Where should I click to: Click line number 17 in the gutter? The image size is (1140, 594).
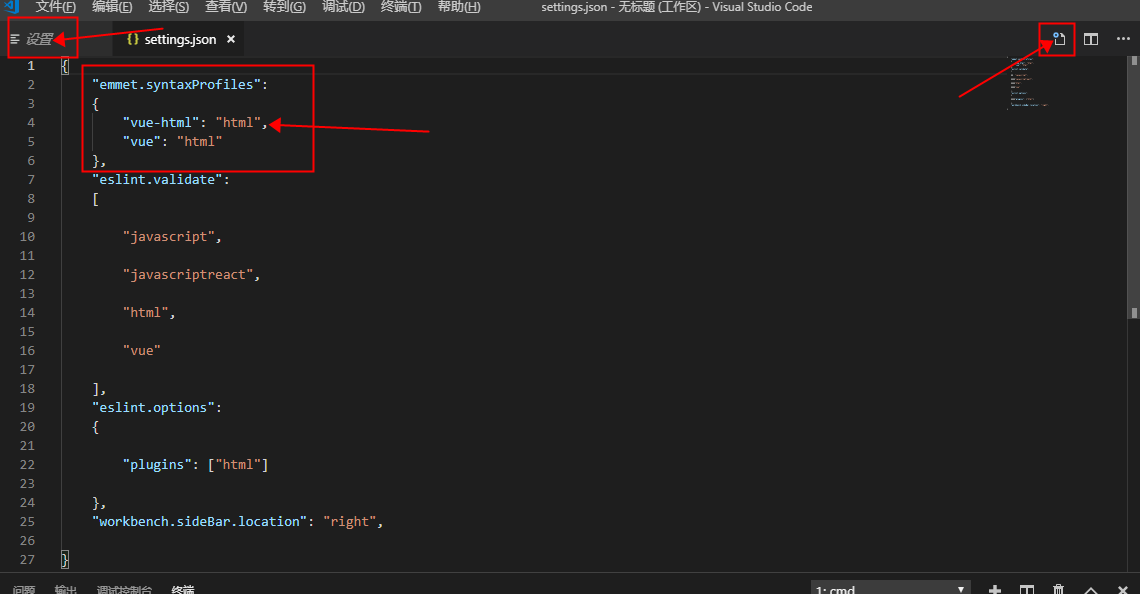[27, 369]
